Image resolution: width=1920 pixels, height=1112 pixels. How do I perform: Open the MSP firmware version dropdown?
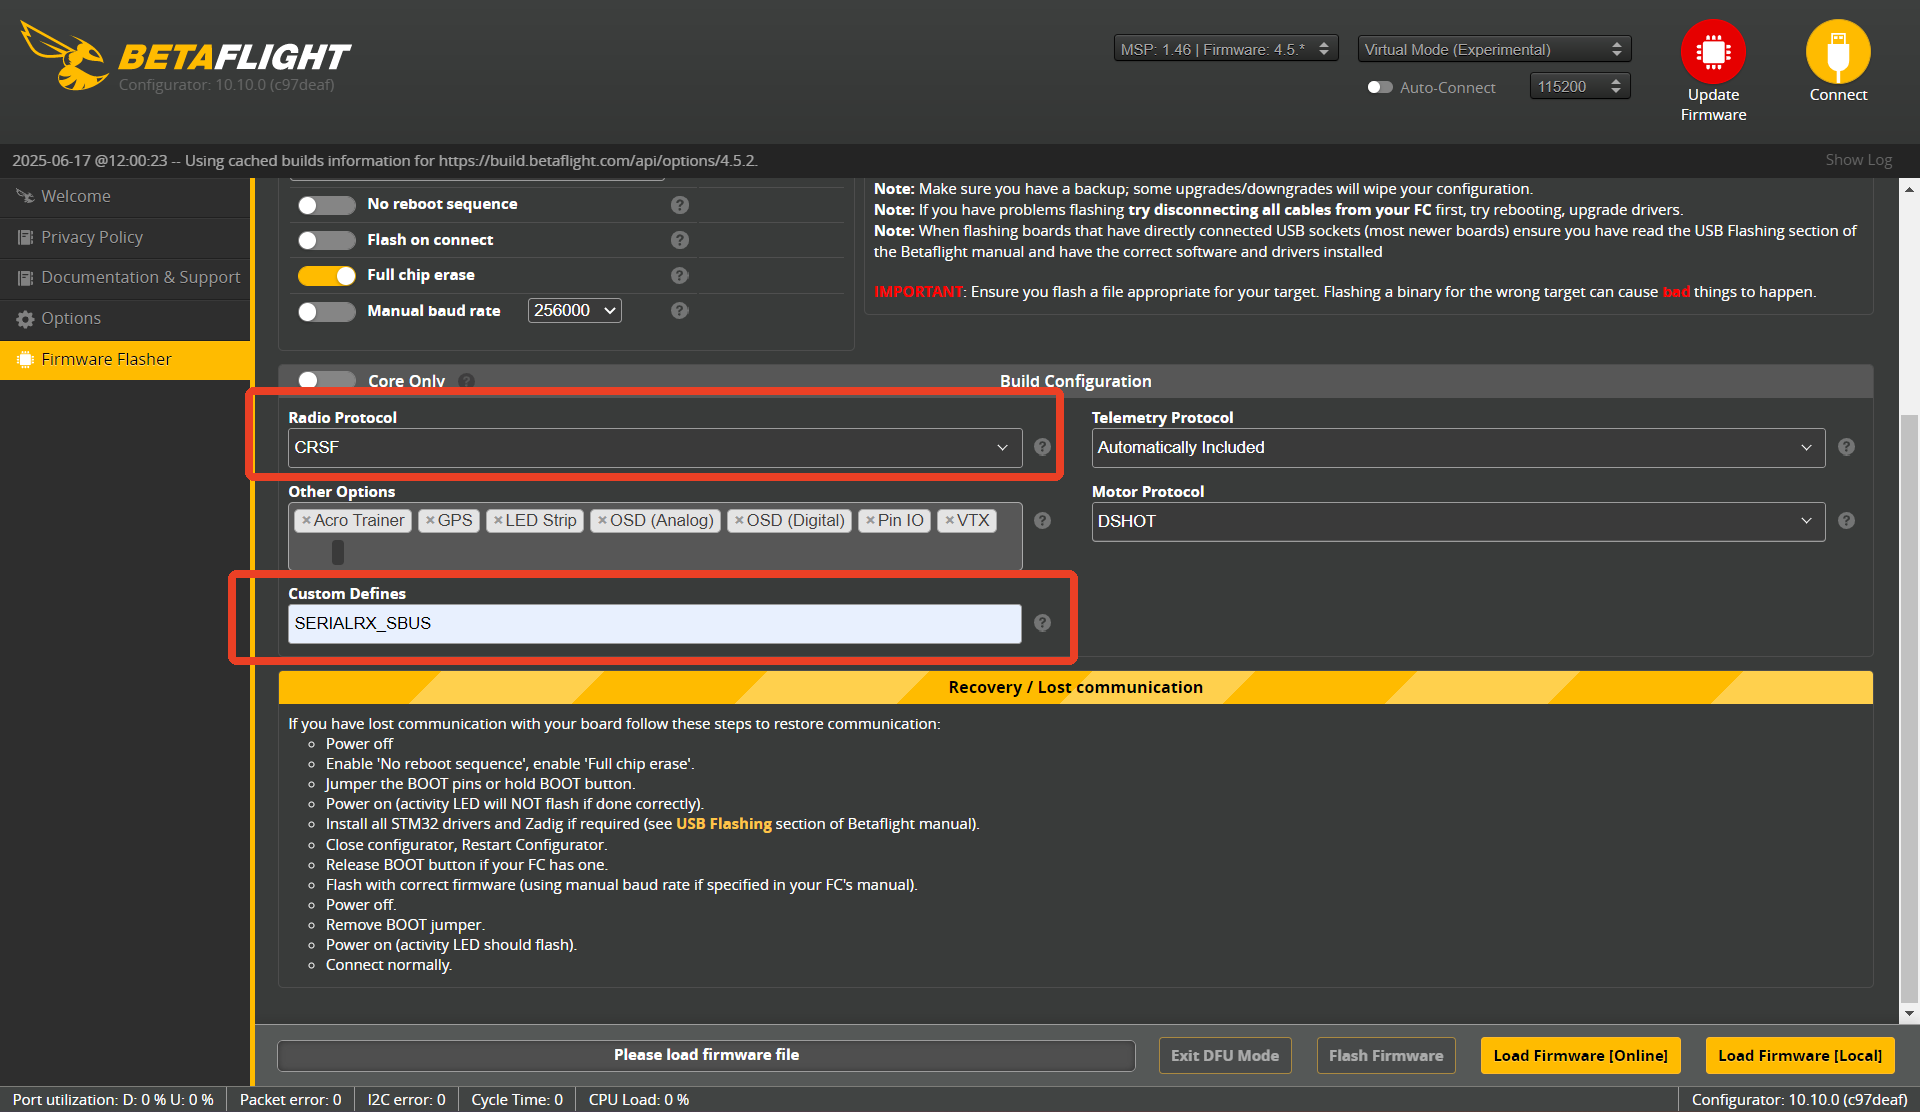[1225, 49]
